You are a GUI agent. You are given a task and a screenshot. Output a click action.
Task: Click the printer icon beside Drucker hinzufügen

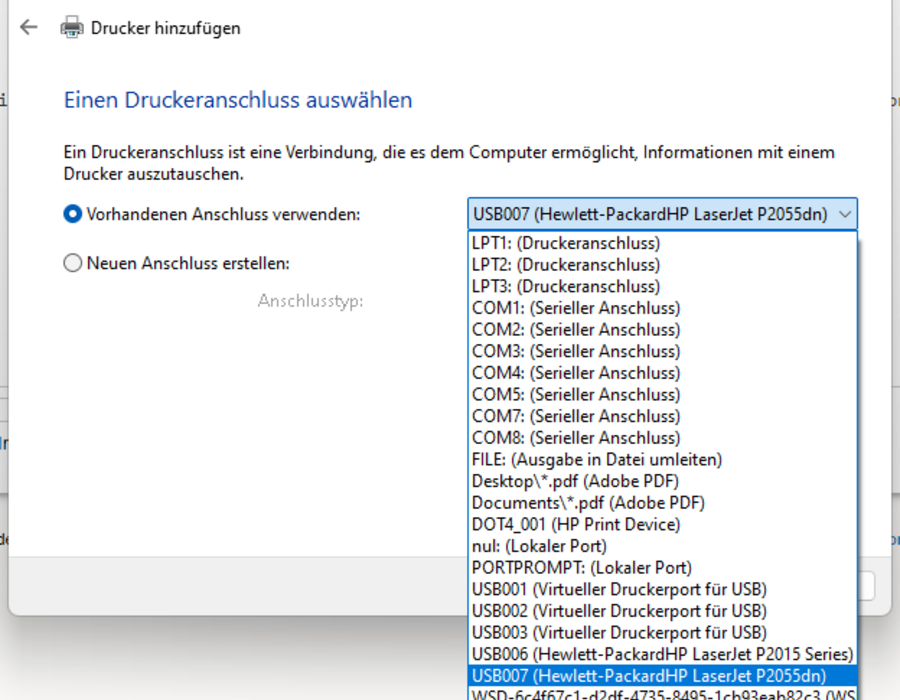[x=72, y=28]
